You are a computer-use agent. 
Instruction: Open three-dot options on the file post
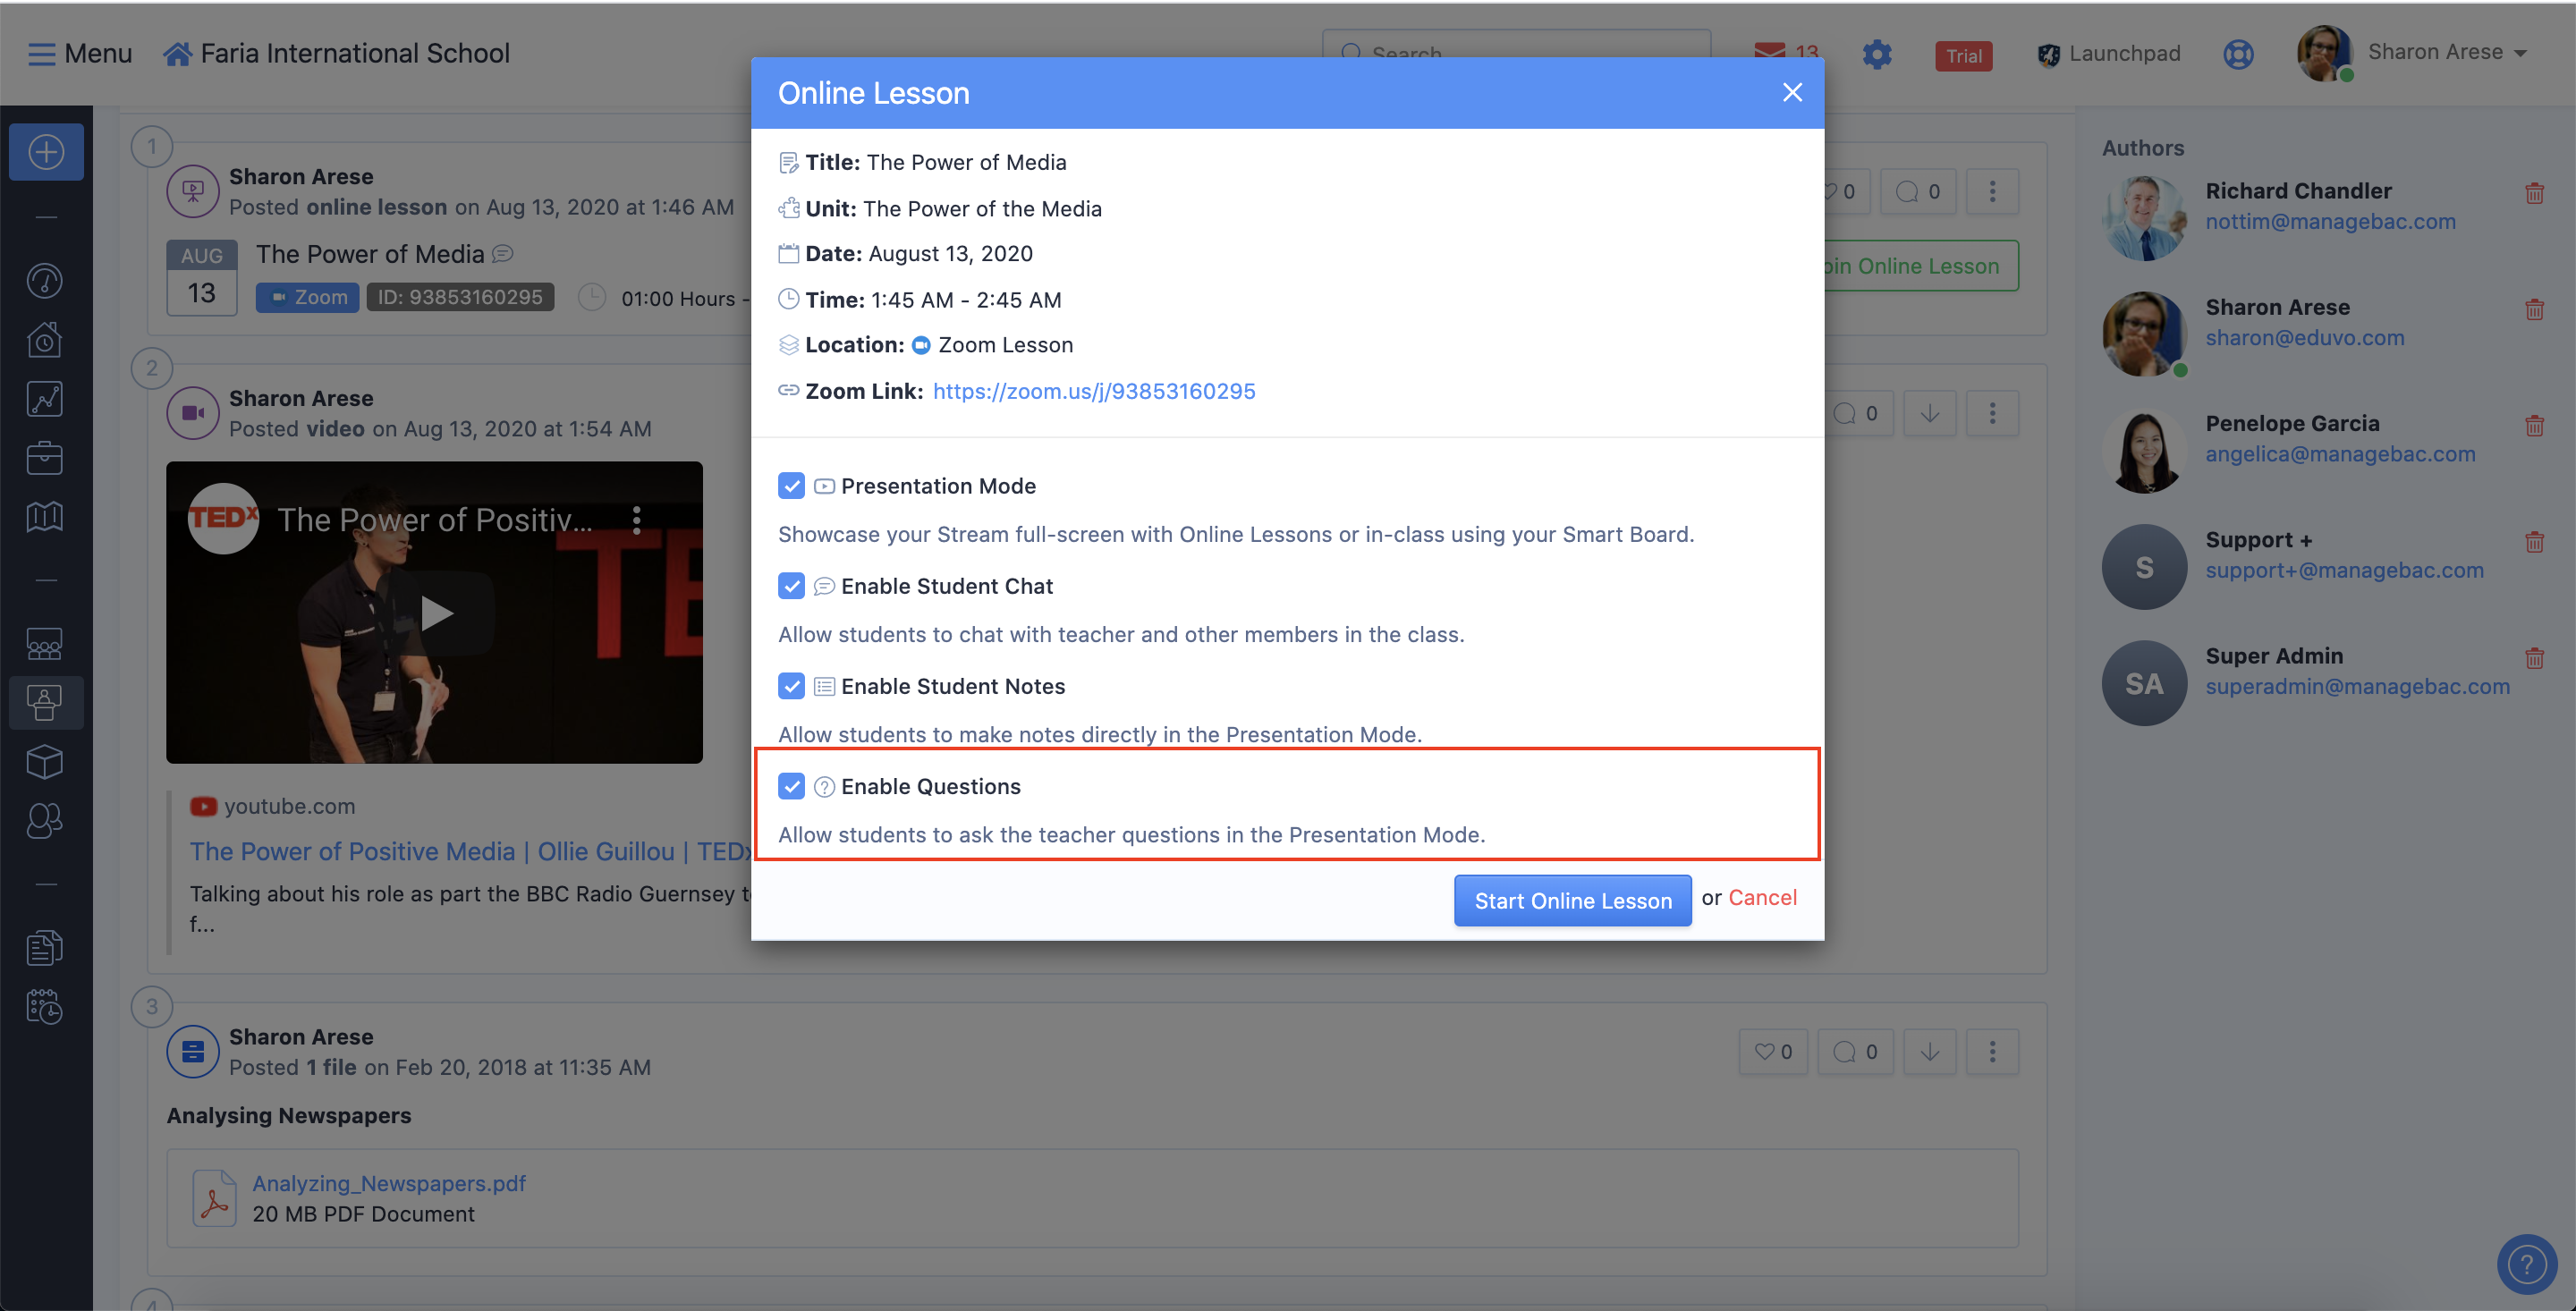pos(1992,1052)
